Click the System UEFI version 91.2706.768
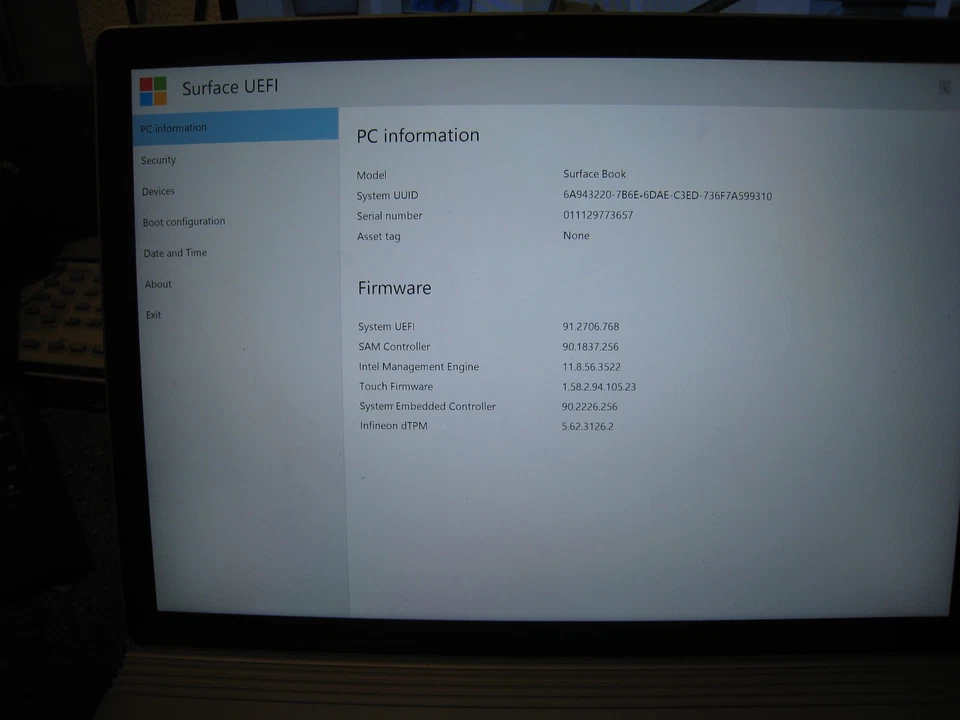 (591, 326)
